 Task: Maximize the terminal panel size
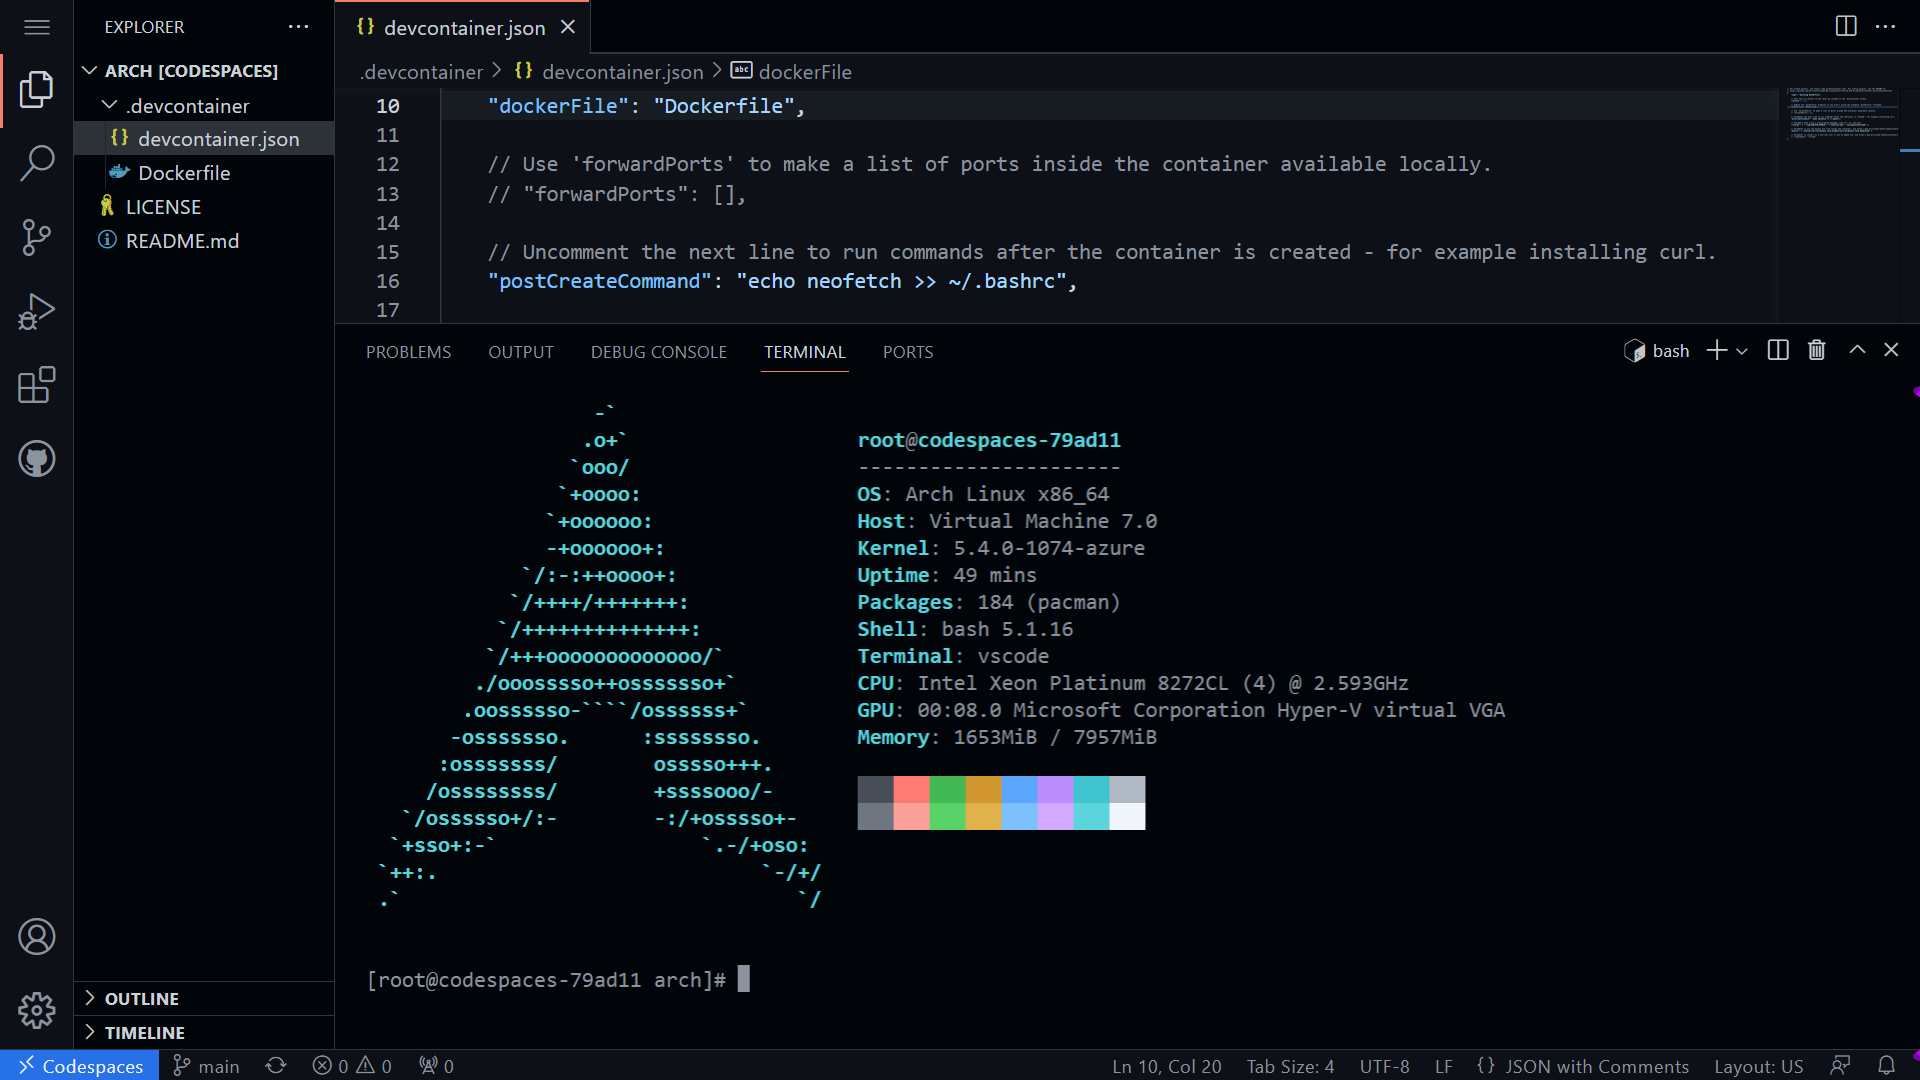coord(1857,350)
